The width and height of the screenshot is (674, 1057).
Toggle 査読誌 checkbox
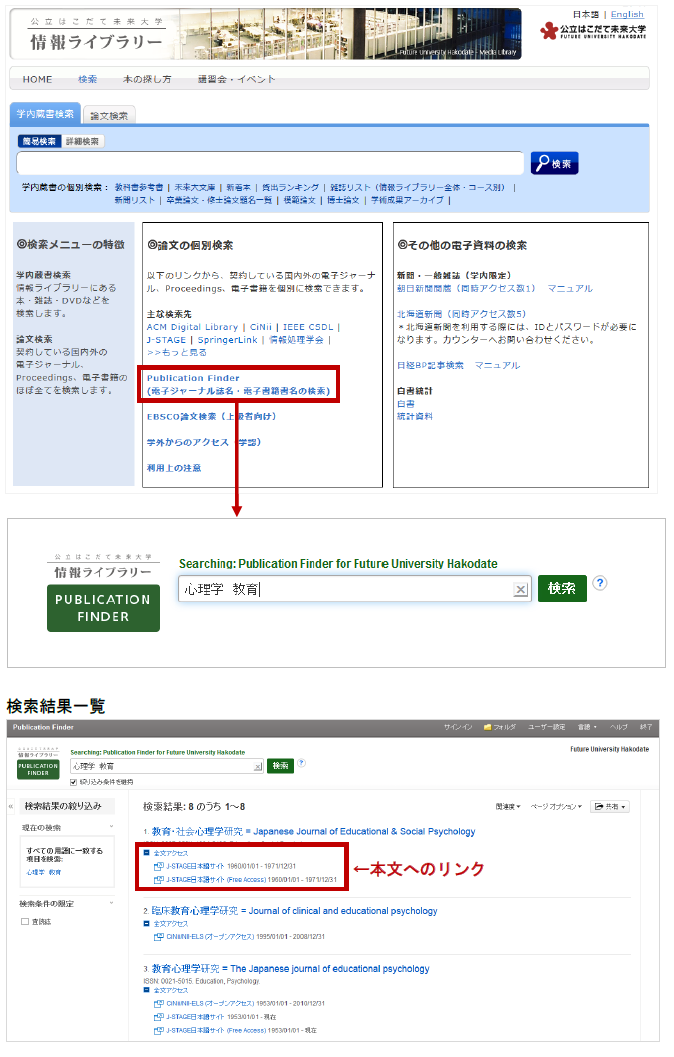point(25,922)
